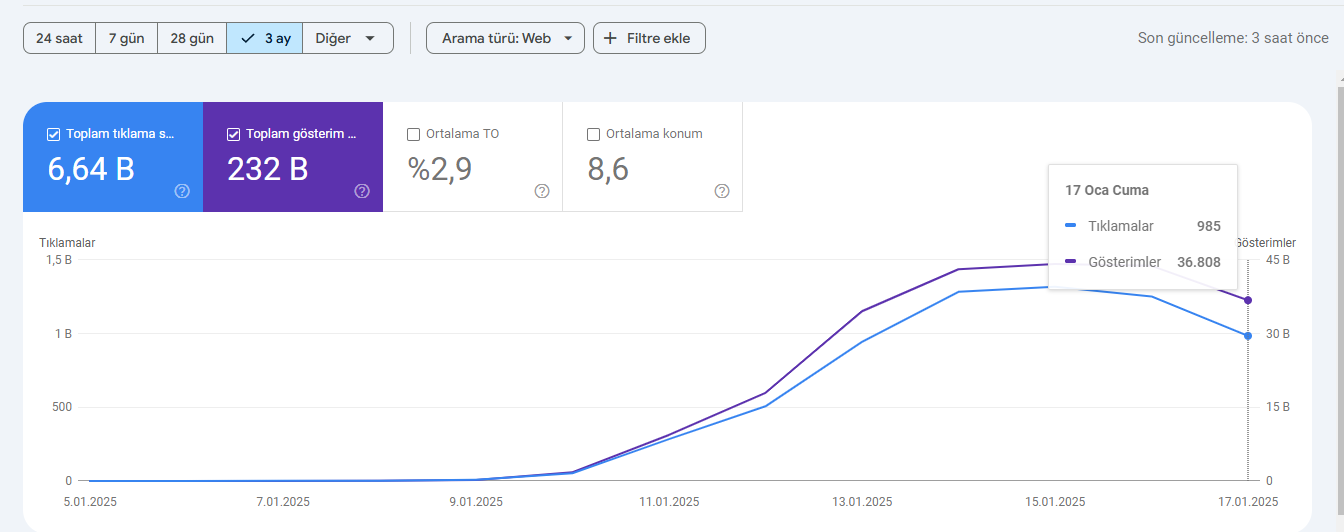This screenshot has width=1344, height=532.
Task: Click help icon on Toplam tıklama card
Action: click(182, 191)
